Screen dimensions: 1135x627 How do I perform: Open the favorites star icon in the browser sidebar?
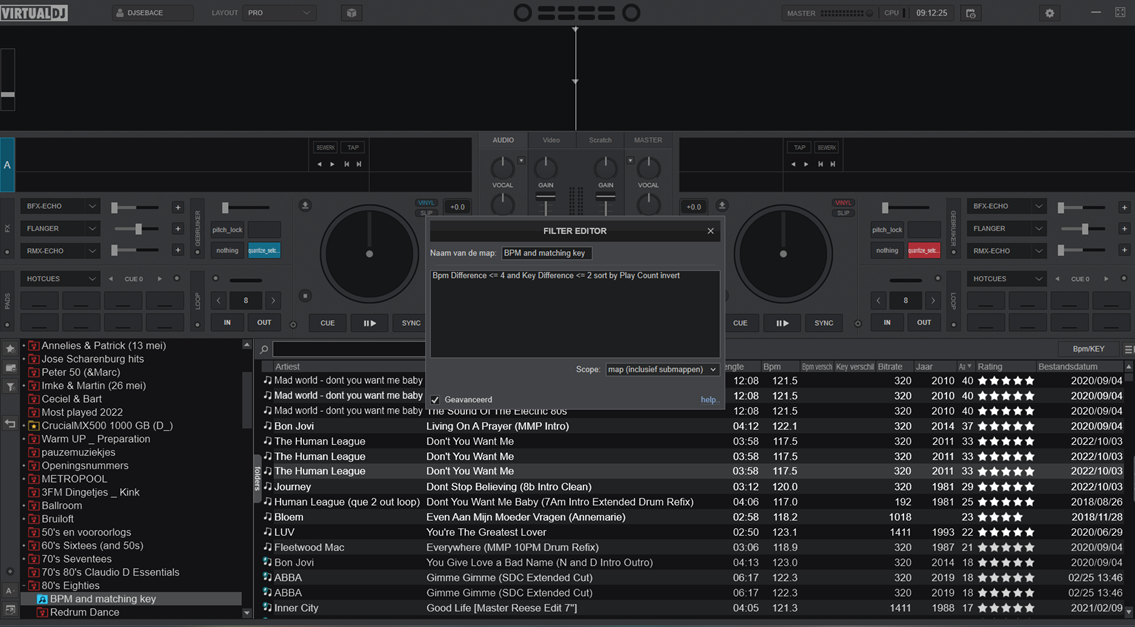point(10,348)
